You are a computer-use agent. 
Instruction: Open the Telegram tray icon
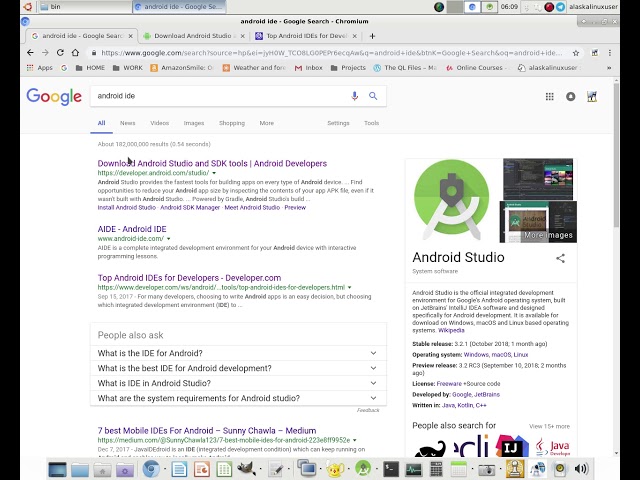click(560, 7)
